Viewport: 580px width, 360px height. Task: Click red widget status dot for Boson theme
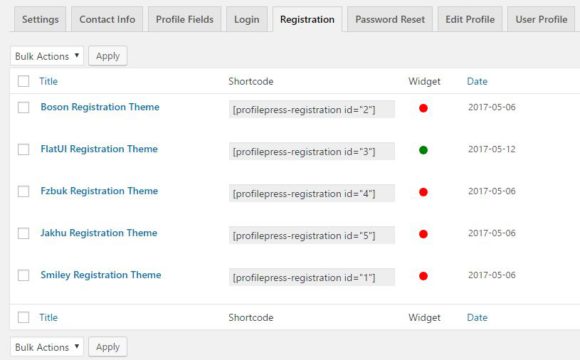424,108
